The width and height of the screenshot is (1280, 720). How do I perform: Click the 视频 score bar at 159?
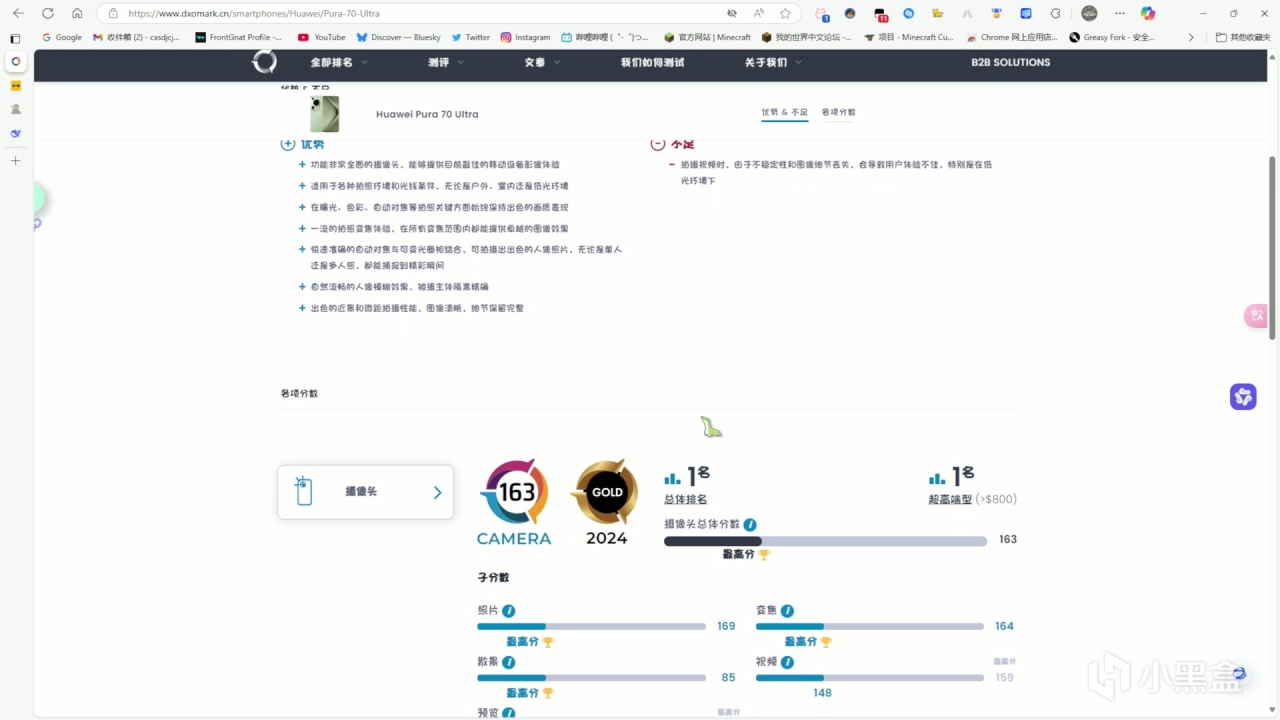pos(869,677)
